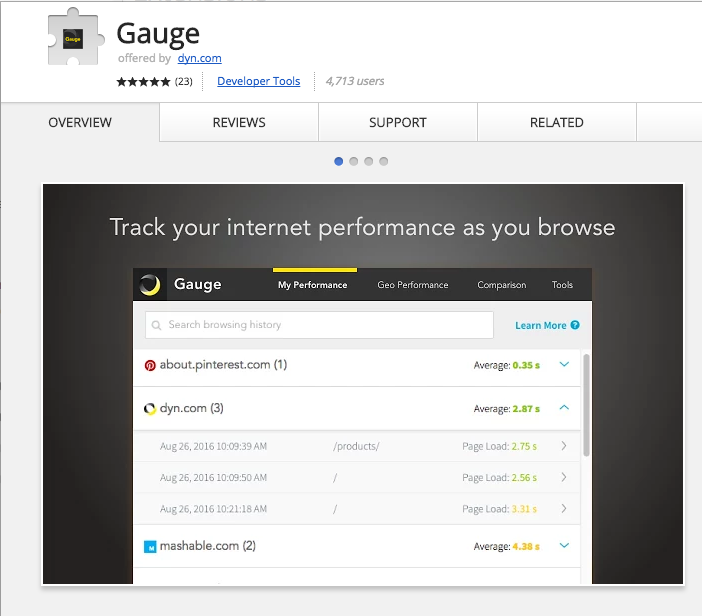Click 'about.pinterest.com (1)' row text
The width and height of the screenshot is (702, 616).
pyautogui.click(x=223, y=364)
